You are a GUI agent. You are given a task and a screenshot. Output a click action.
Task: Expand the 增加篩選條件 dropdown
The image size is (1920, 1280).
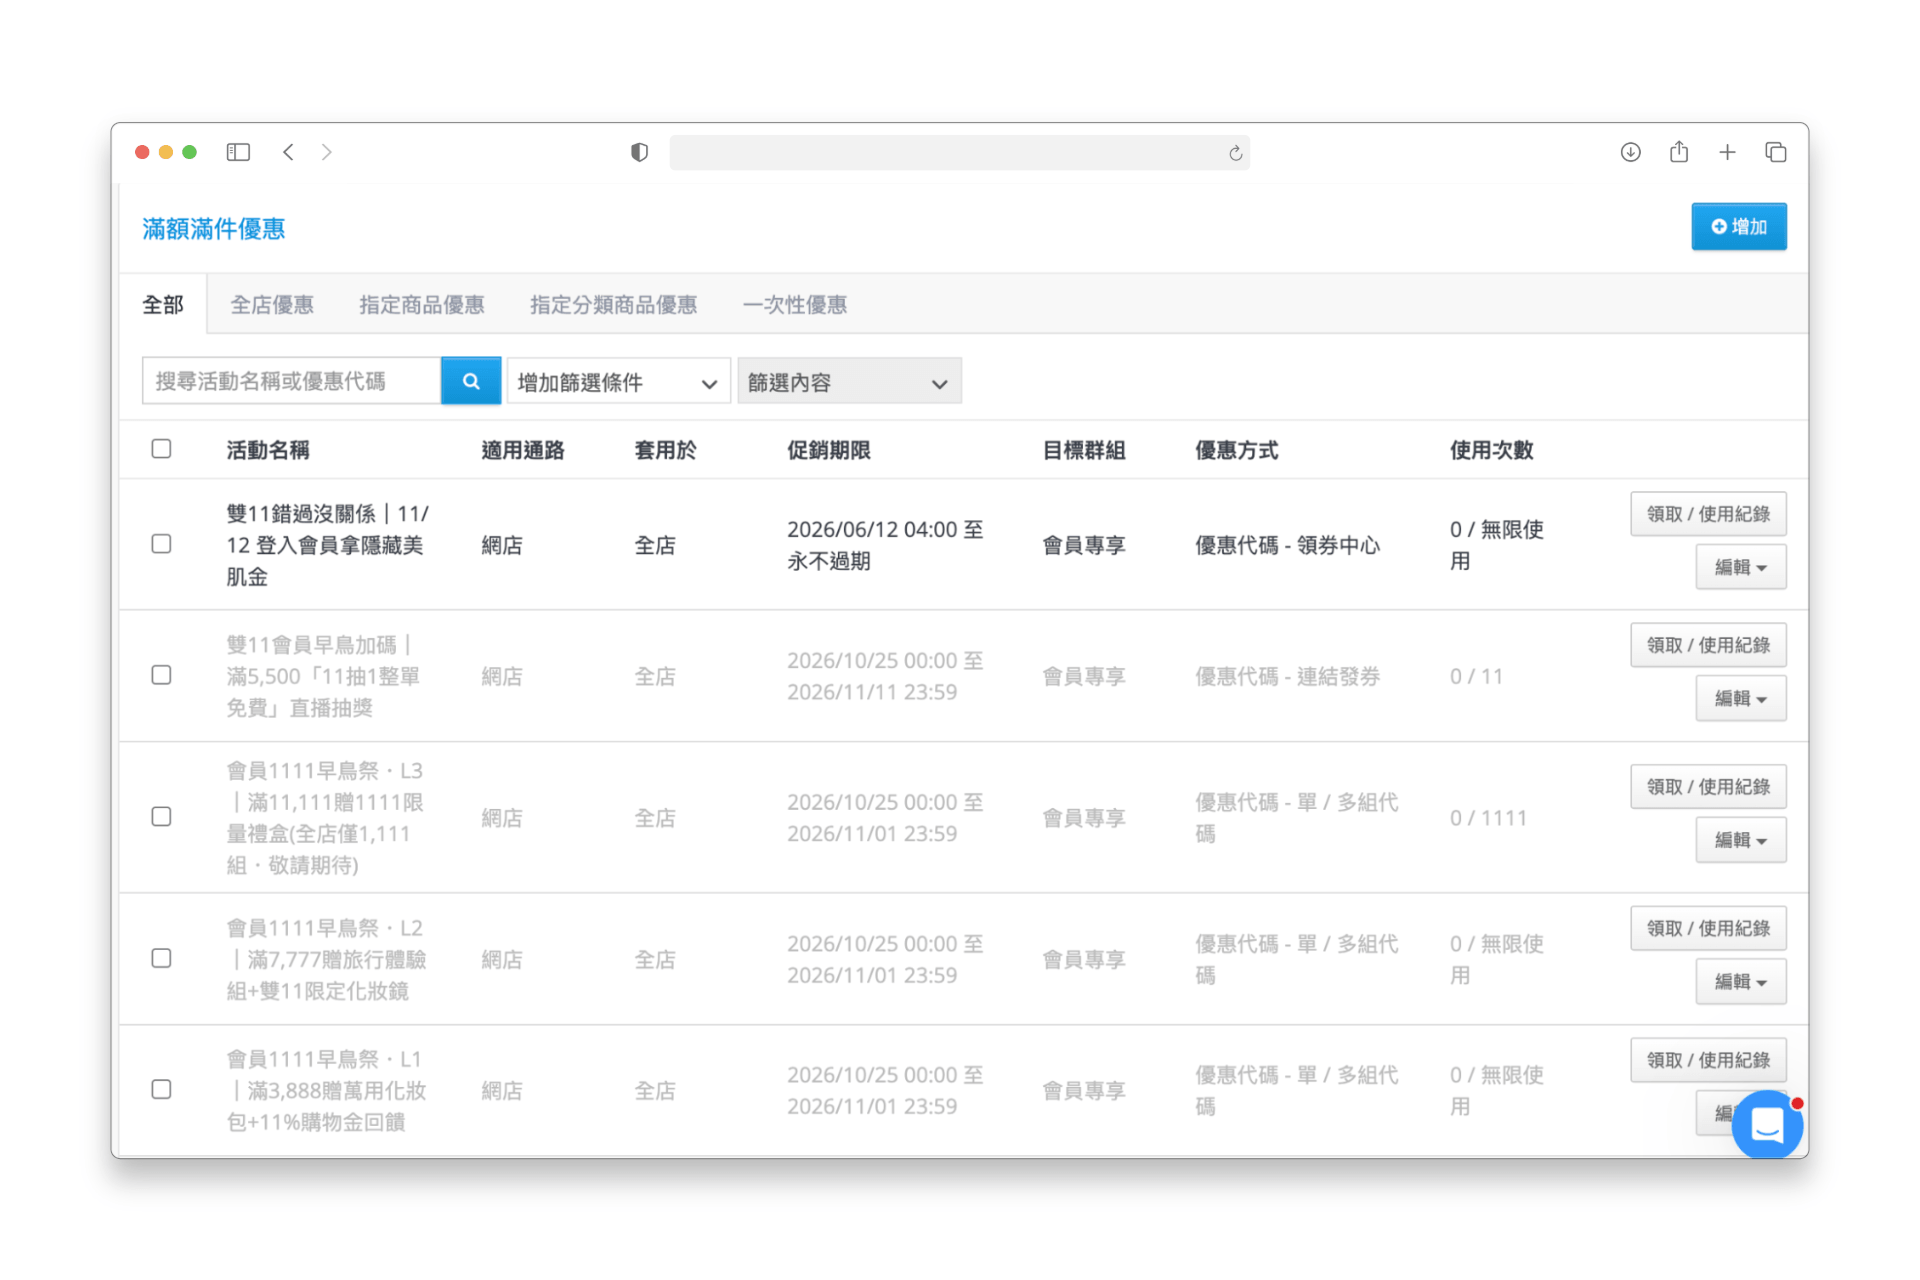pos(618,381)
